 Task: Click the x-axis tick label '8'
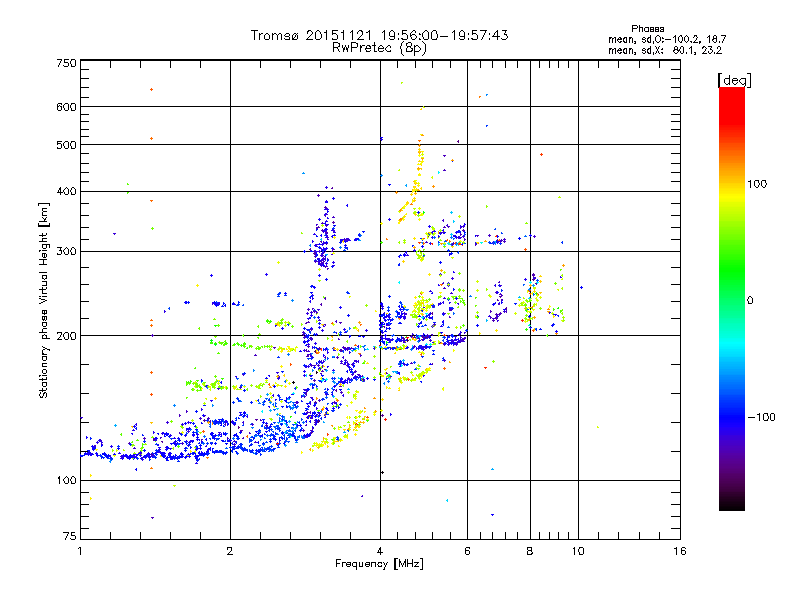point(530,551)
